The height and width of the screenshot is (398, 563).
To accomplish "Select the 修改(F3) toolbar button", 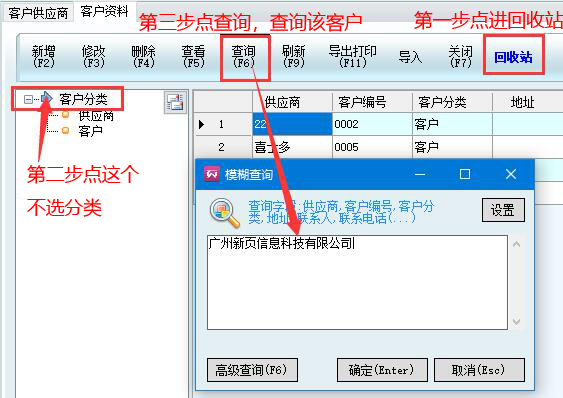I will (x=93, y=57).
